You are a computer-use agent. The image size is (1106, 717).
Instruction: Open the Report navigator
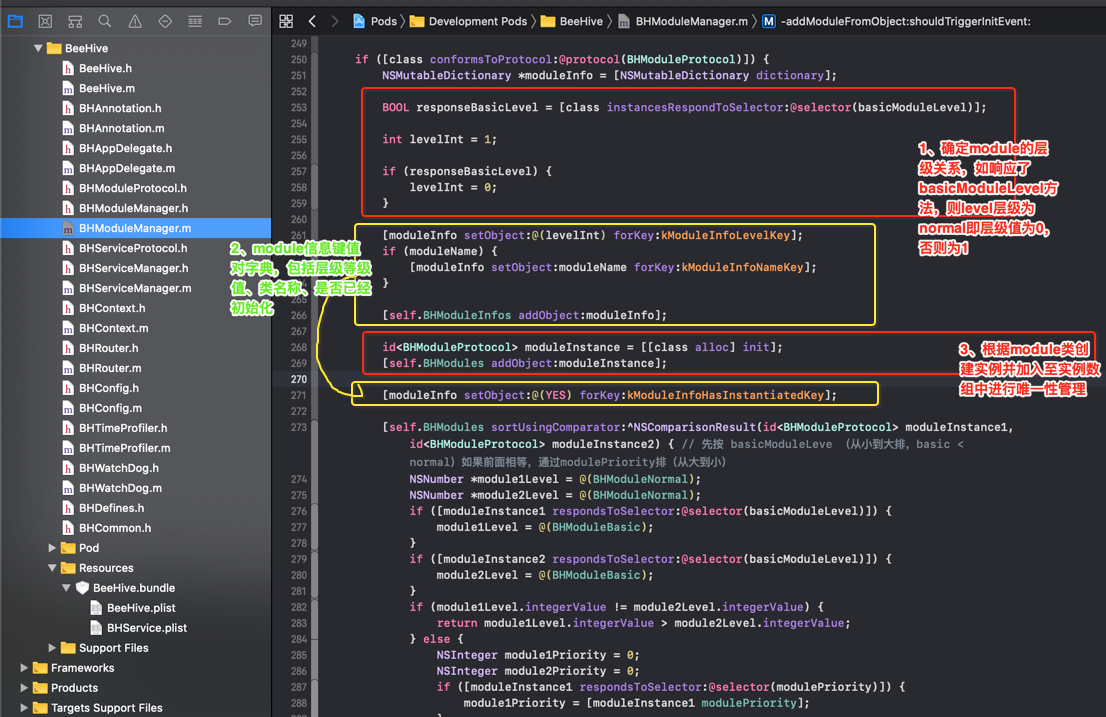(255, 21)
